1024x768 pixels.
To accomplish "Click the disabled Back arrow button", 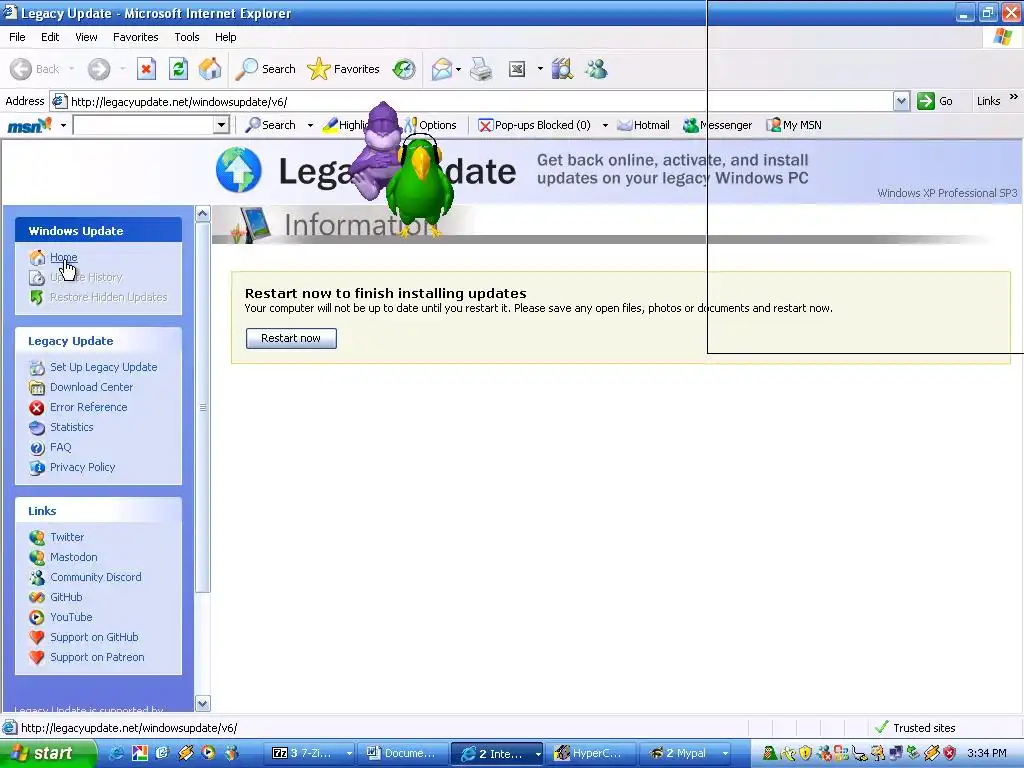I will [35, 69].
